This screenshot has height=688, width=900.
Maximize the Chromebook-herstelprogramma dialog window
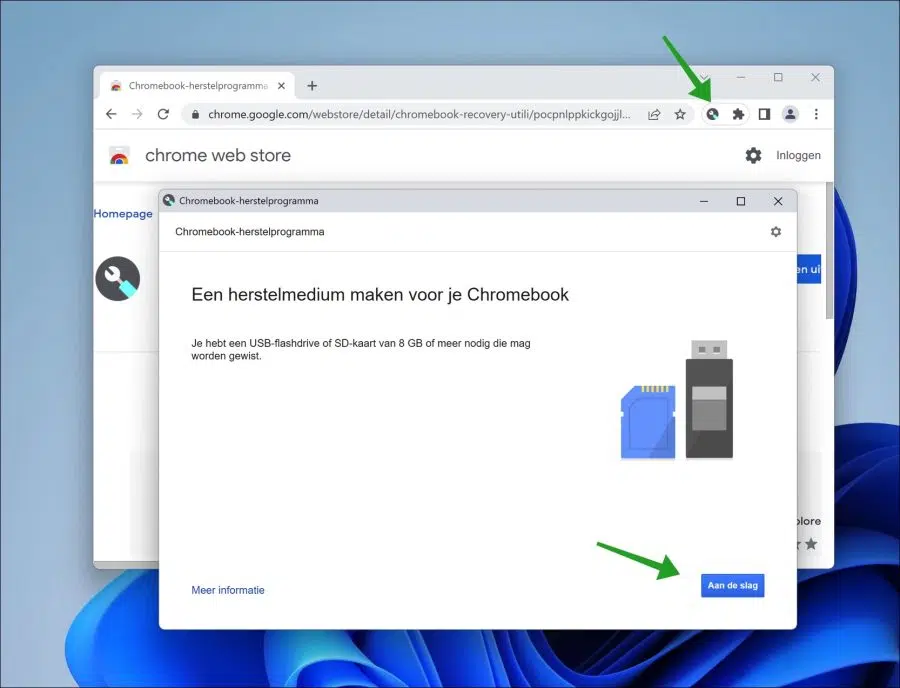[740, 201]
